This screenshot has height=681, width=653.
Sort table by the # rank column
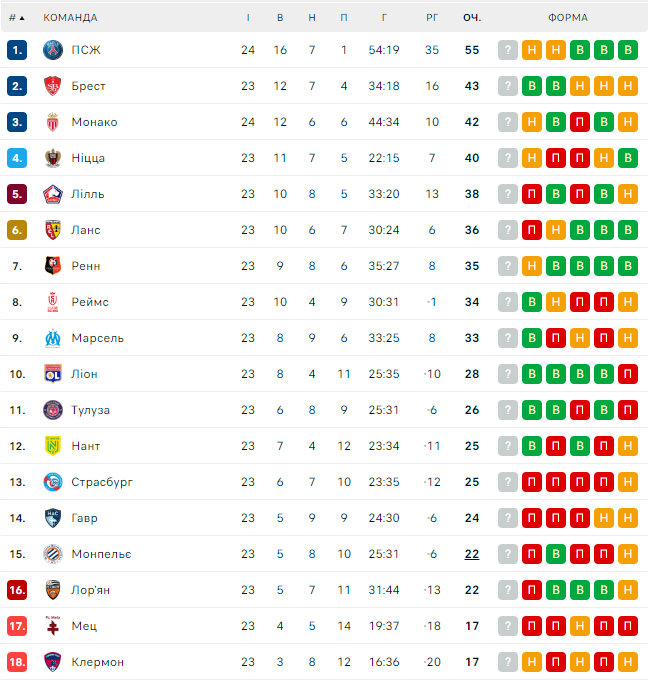[x=16, y=17]
